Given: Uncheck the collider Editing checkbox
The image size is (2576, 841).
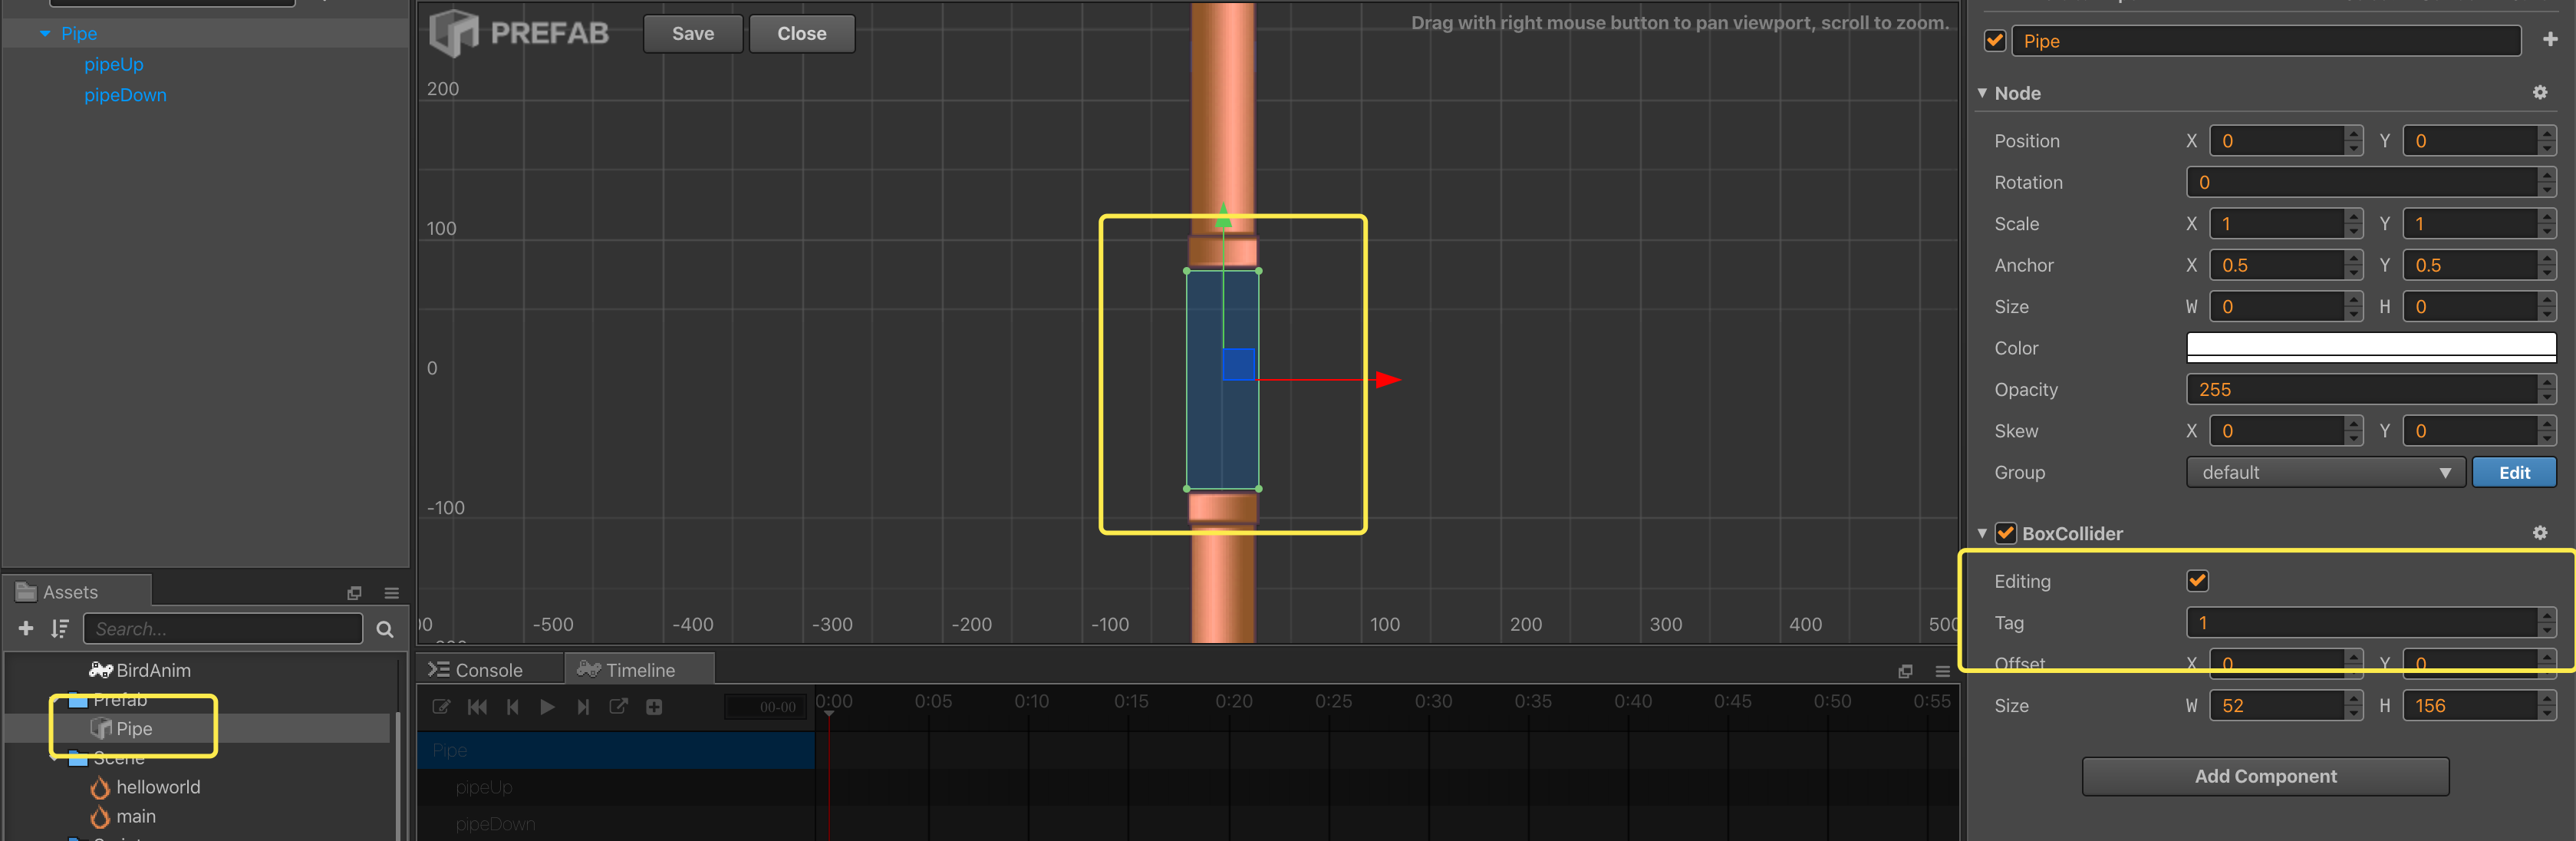Looking at the screenshot, I should [x=2197, y=580].
